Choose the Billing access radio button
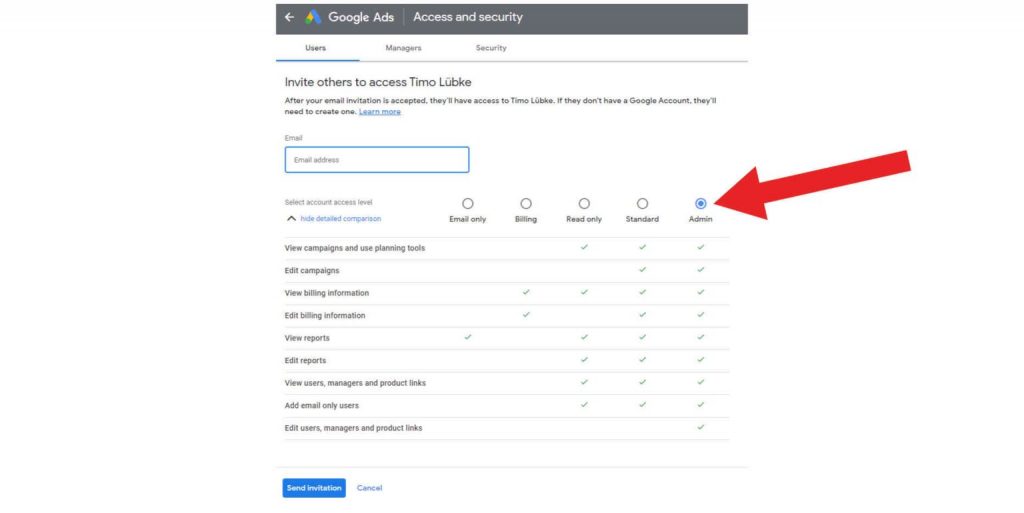 [526, 204]
